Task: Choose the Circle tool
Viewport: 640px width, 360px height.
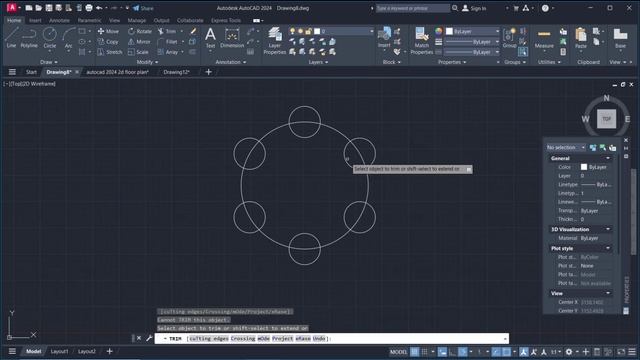Action: (x=50, y=38)
